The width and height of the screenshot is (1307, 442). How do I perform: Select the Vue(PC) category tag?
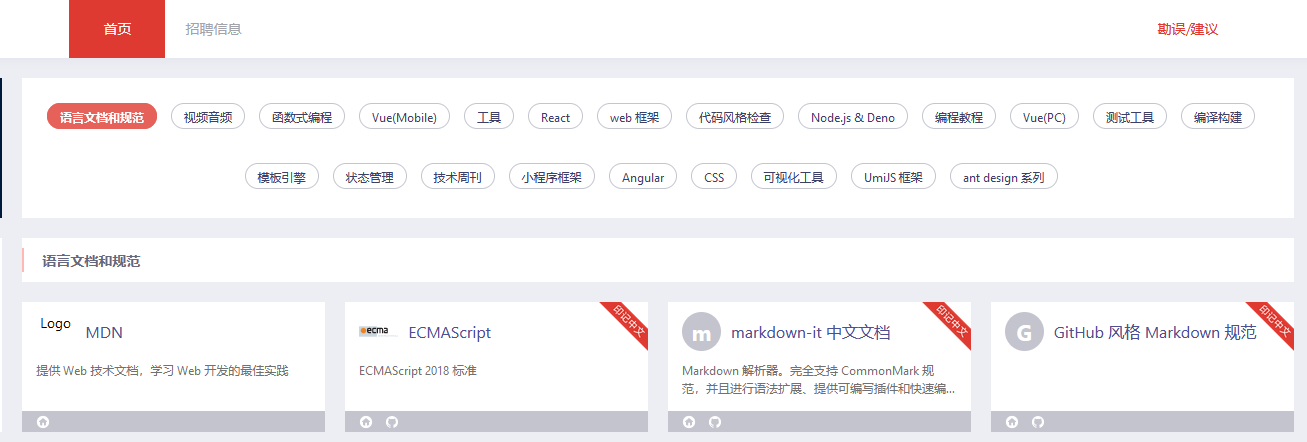1045,117
